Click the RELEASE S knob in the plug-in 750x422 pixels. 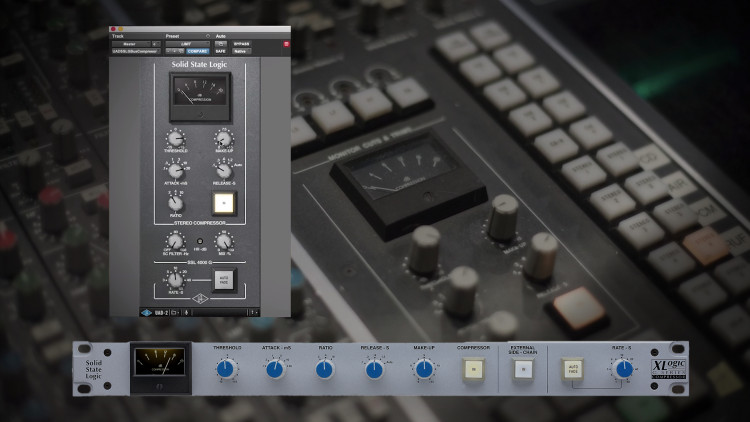(x=224, y=171)
